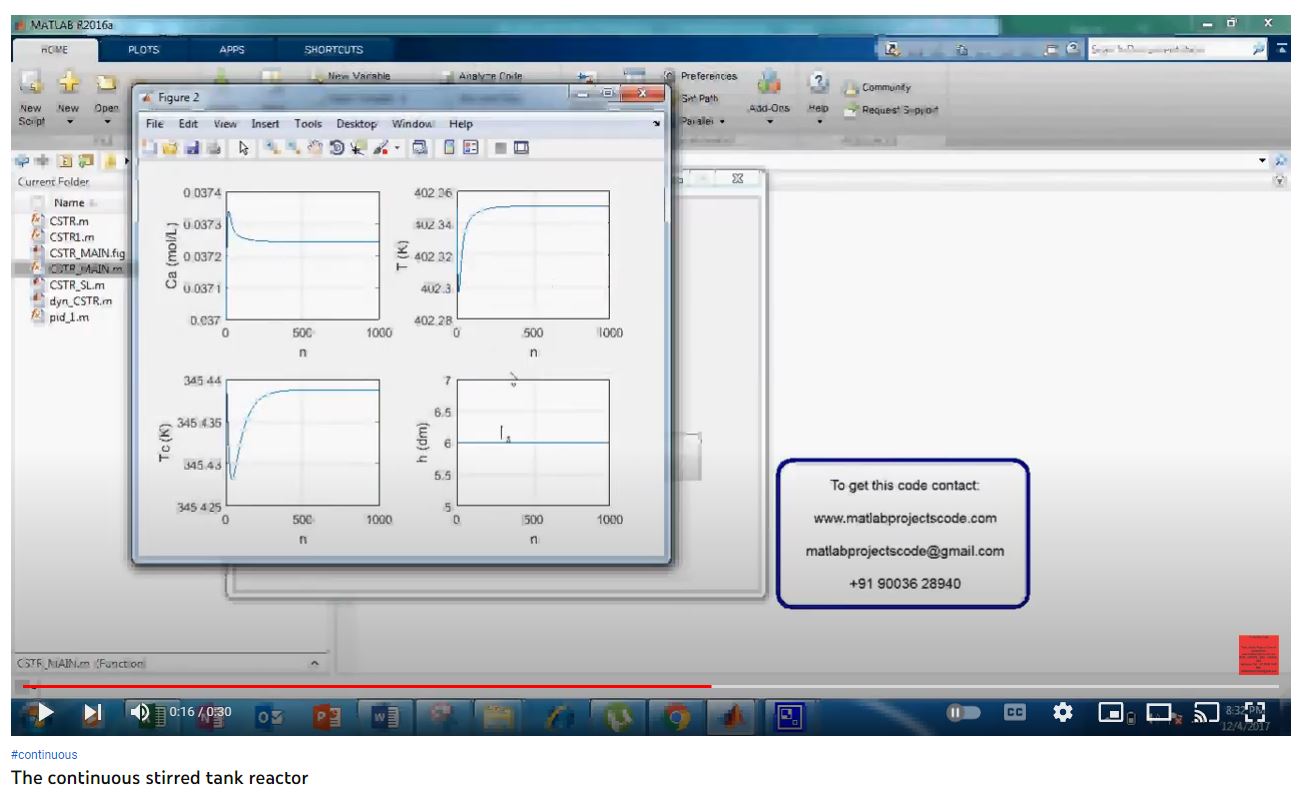This screenshot has width=1301, height=795.
Task: Select the Pan hand tool
Action: pyautogui.click(x=315, y=148)
